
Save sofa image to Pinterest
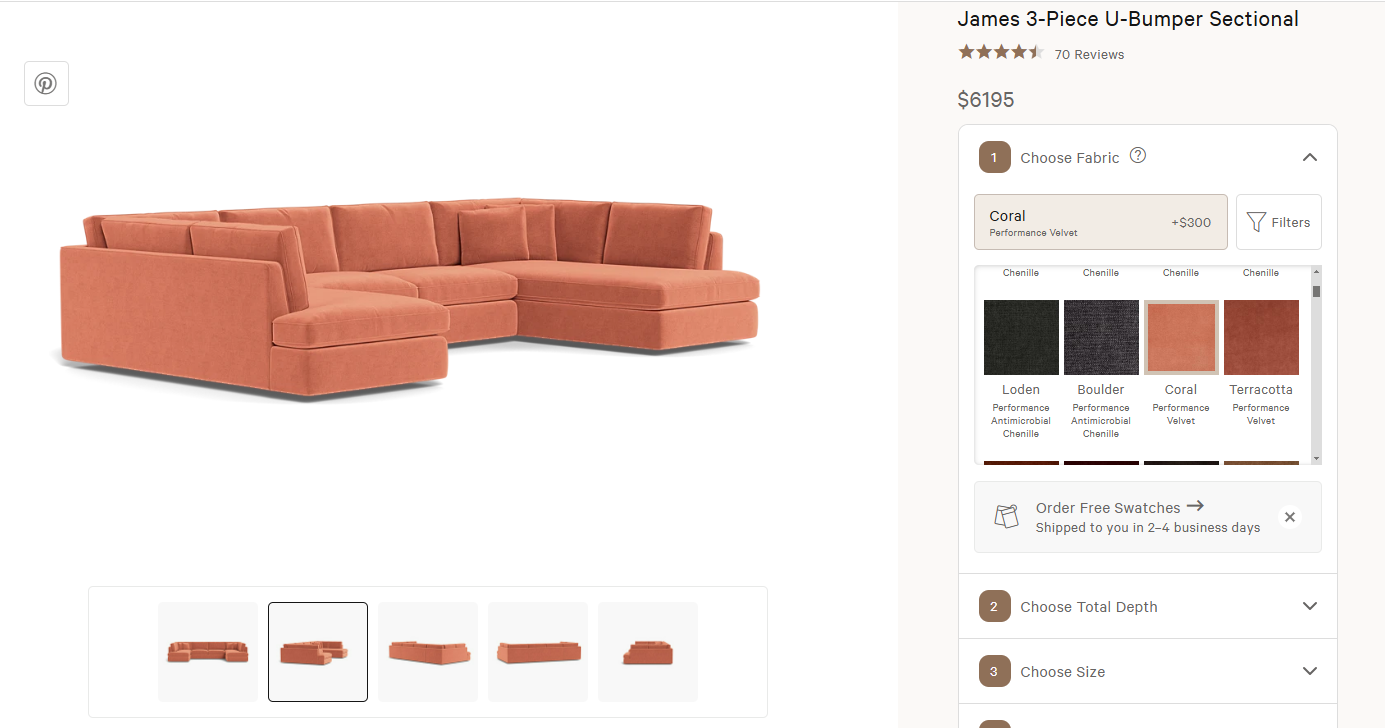pyautogui.click(x=46, y=83)
